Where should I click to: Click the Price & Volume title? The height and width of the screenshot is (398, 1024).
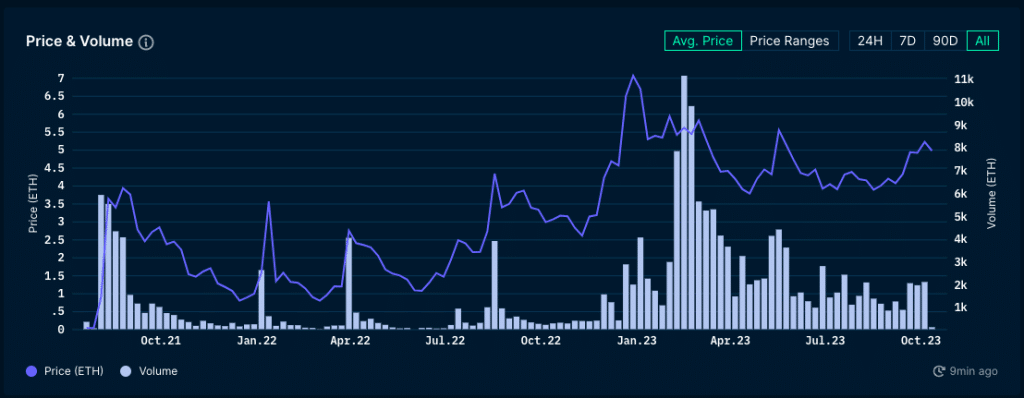[79, 41]
